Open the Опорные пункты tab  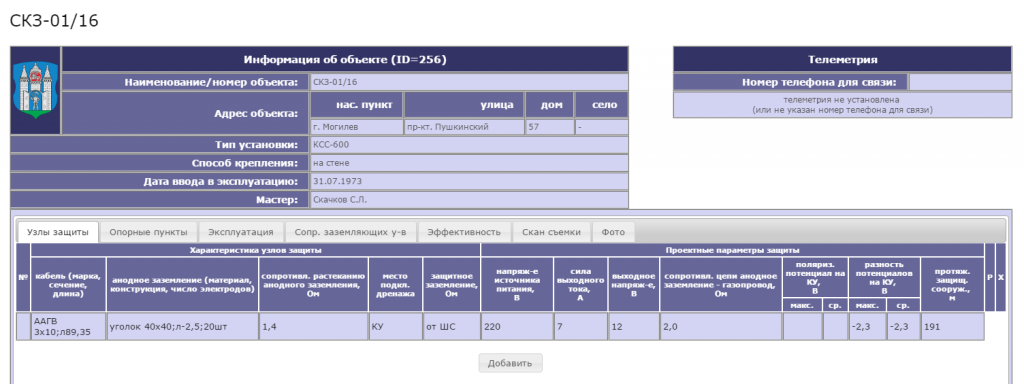tap(153, 232)
